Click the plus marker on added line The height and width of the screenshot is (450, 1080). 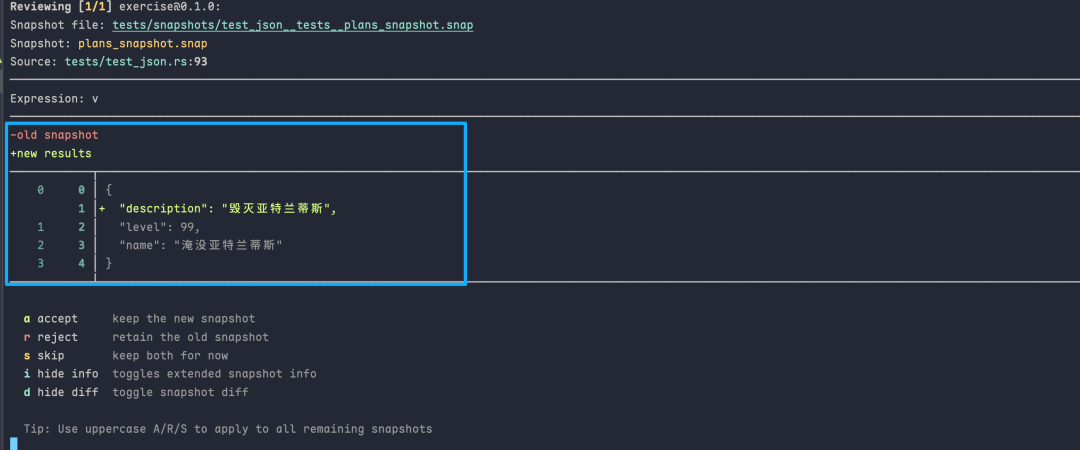click(102, 209)
